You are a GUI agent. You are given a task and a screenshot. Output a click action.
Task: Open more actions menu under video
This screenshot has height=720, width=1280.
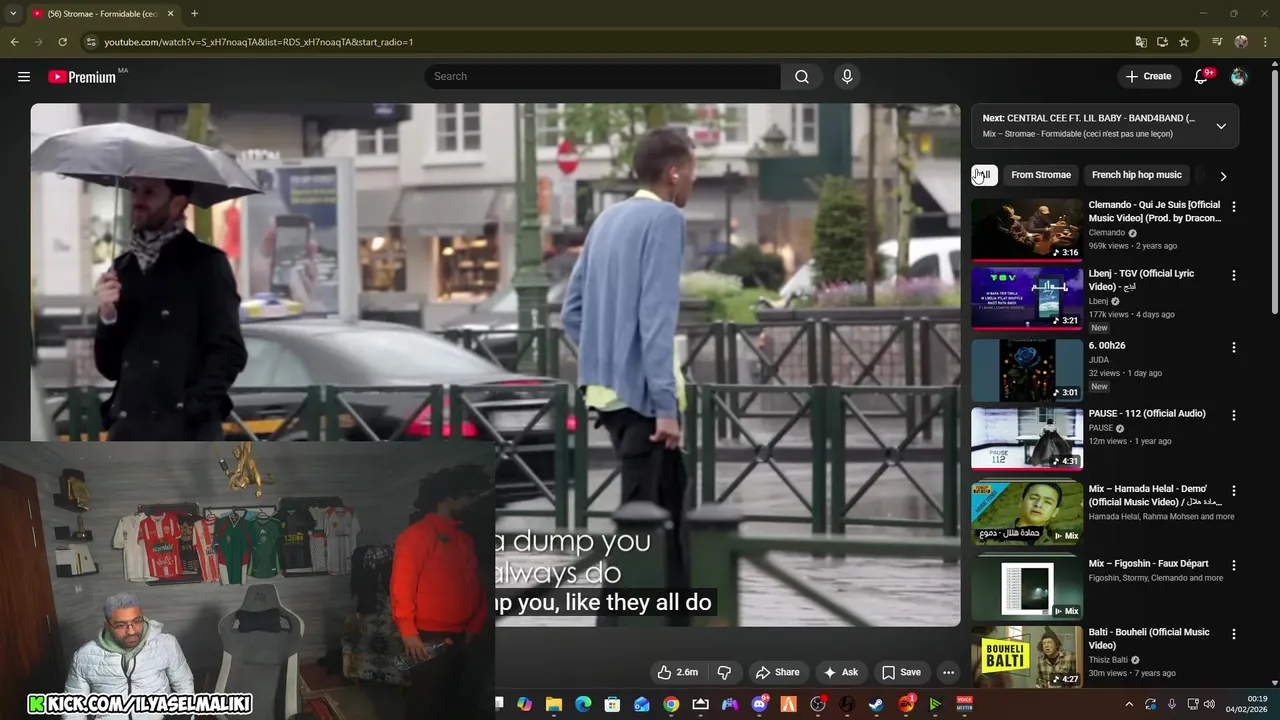pos(948,672)
